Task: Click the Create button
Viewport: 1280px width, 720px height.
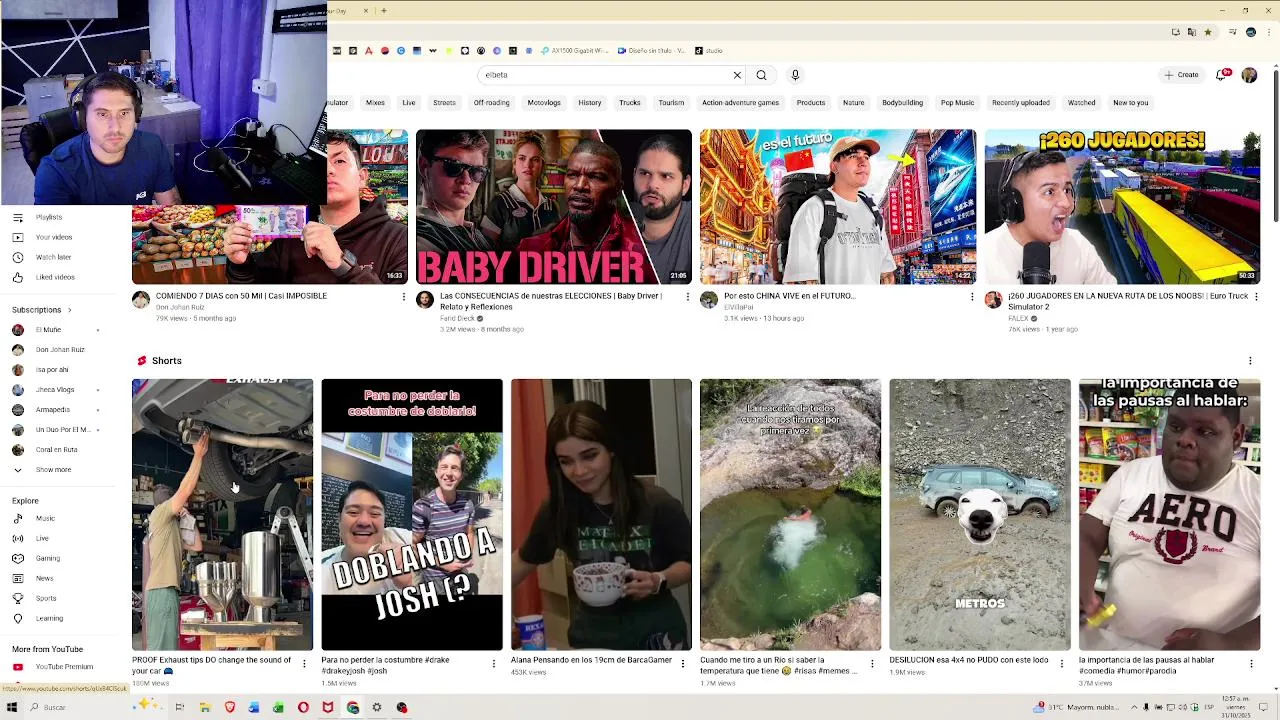Action: click(1181, 75)
